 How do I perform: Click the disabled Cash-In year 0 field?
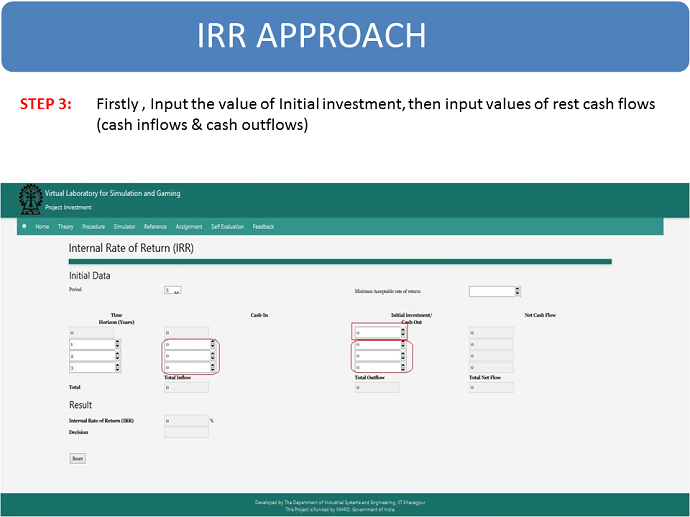pos(187,333)
